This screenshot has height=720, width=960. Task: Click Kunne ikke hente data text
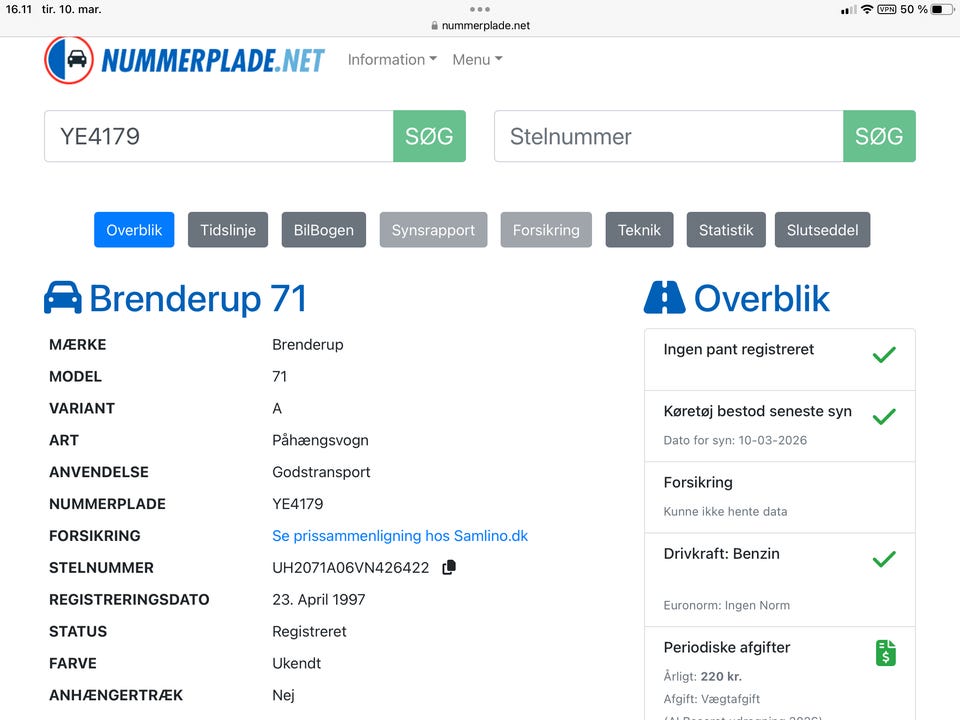pyautogui.click(x=726, y=511)
